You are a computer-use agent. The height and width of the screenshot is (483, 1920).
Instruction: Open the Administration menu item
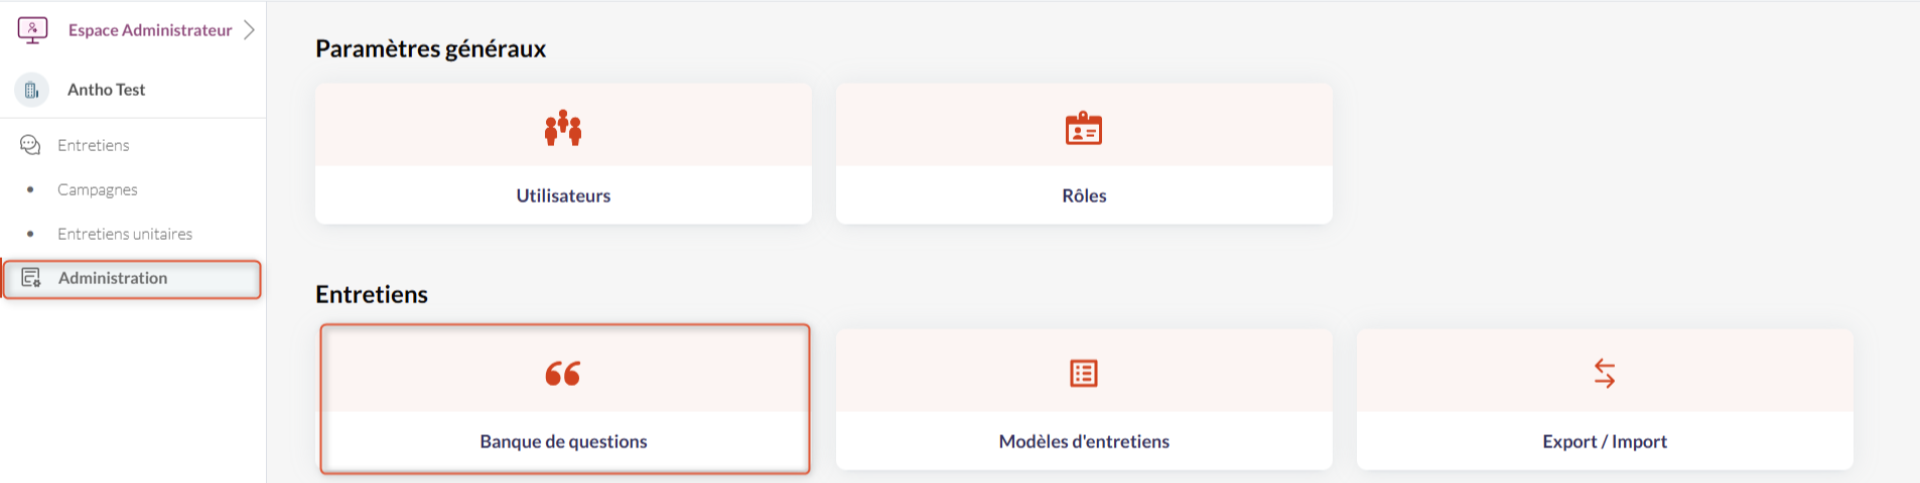click(x=112, y=278)
